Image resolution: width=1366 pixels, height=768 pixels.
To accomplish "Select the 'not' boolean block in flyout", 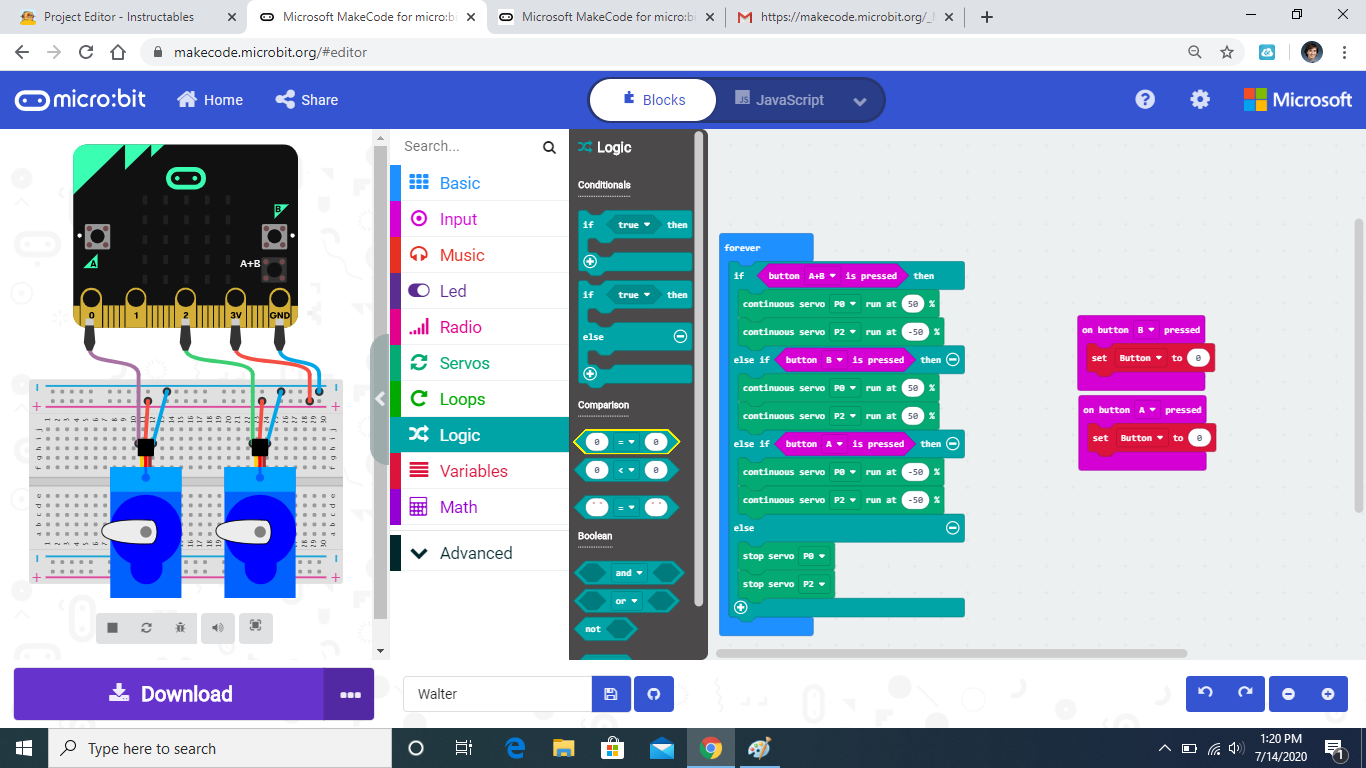I will click(x=606, y=629).
